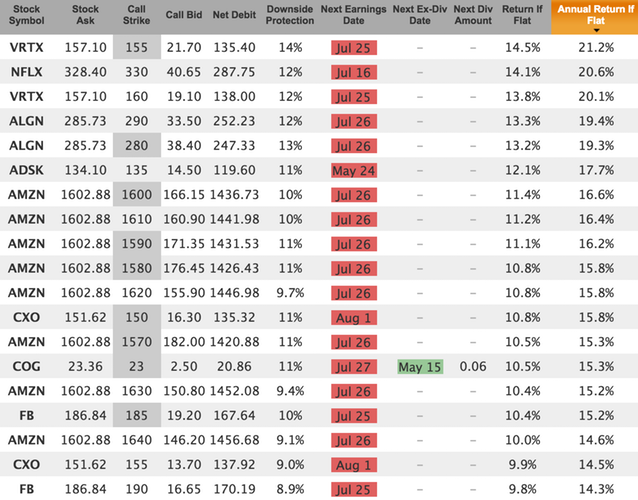The width and height of the screenshot is (638, 500).
Task: Click net debit value 252.23
Action: [x=234, y=121]
